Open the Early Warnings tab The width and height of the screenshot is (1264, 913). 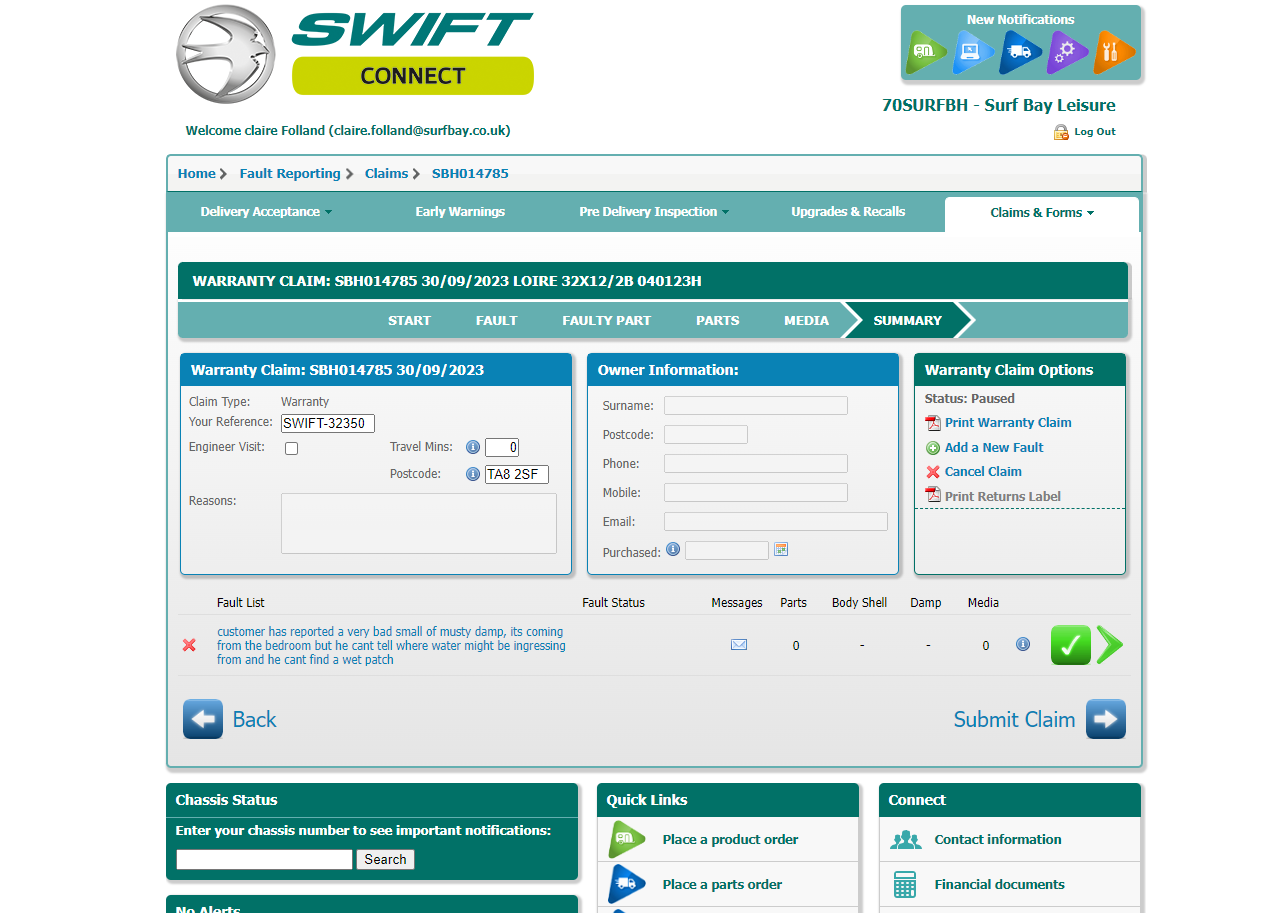coord(460,212)
